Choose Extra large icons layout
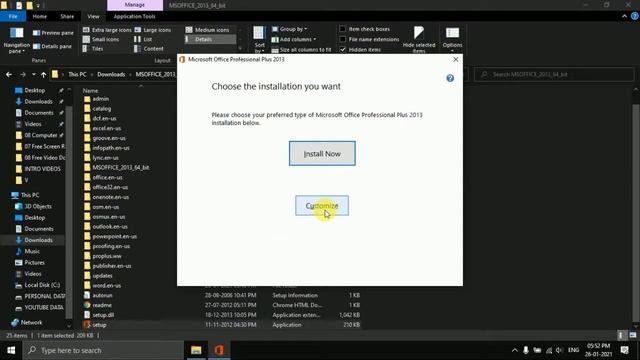The width and height of the screenshot is (640, 360). (107, 30)
